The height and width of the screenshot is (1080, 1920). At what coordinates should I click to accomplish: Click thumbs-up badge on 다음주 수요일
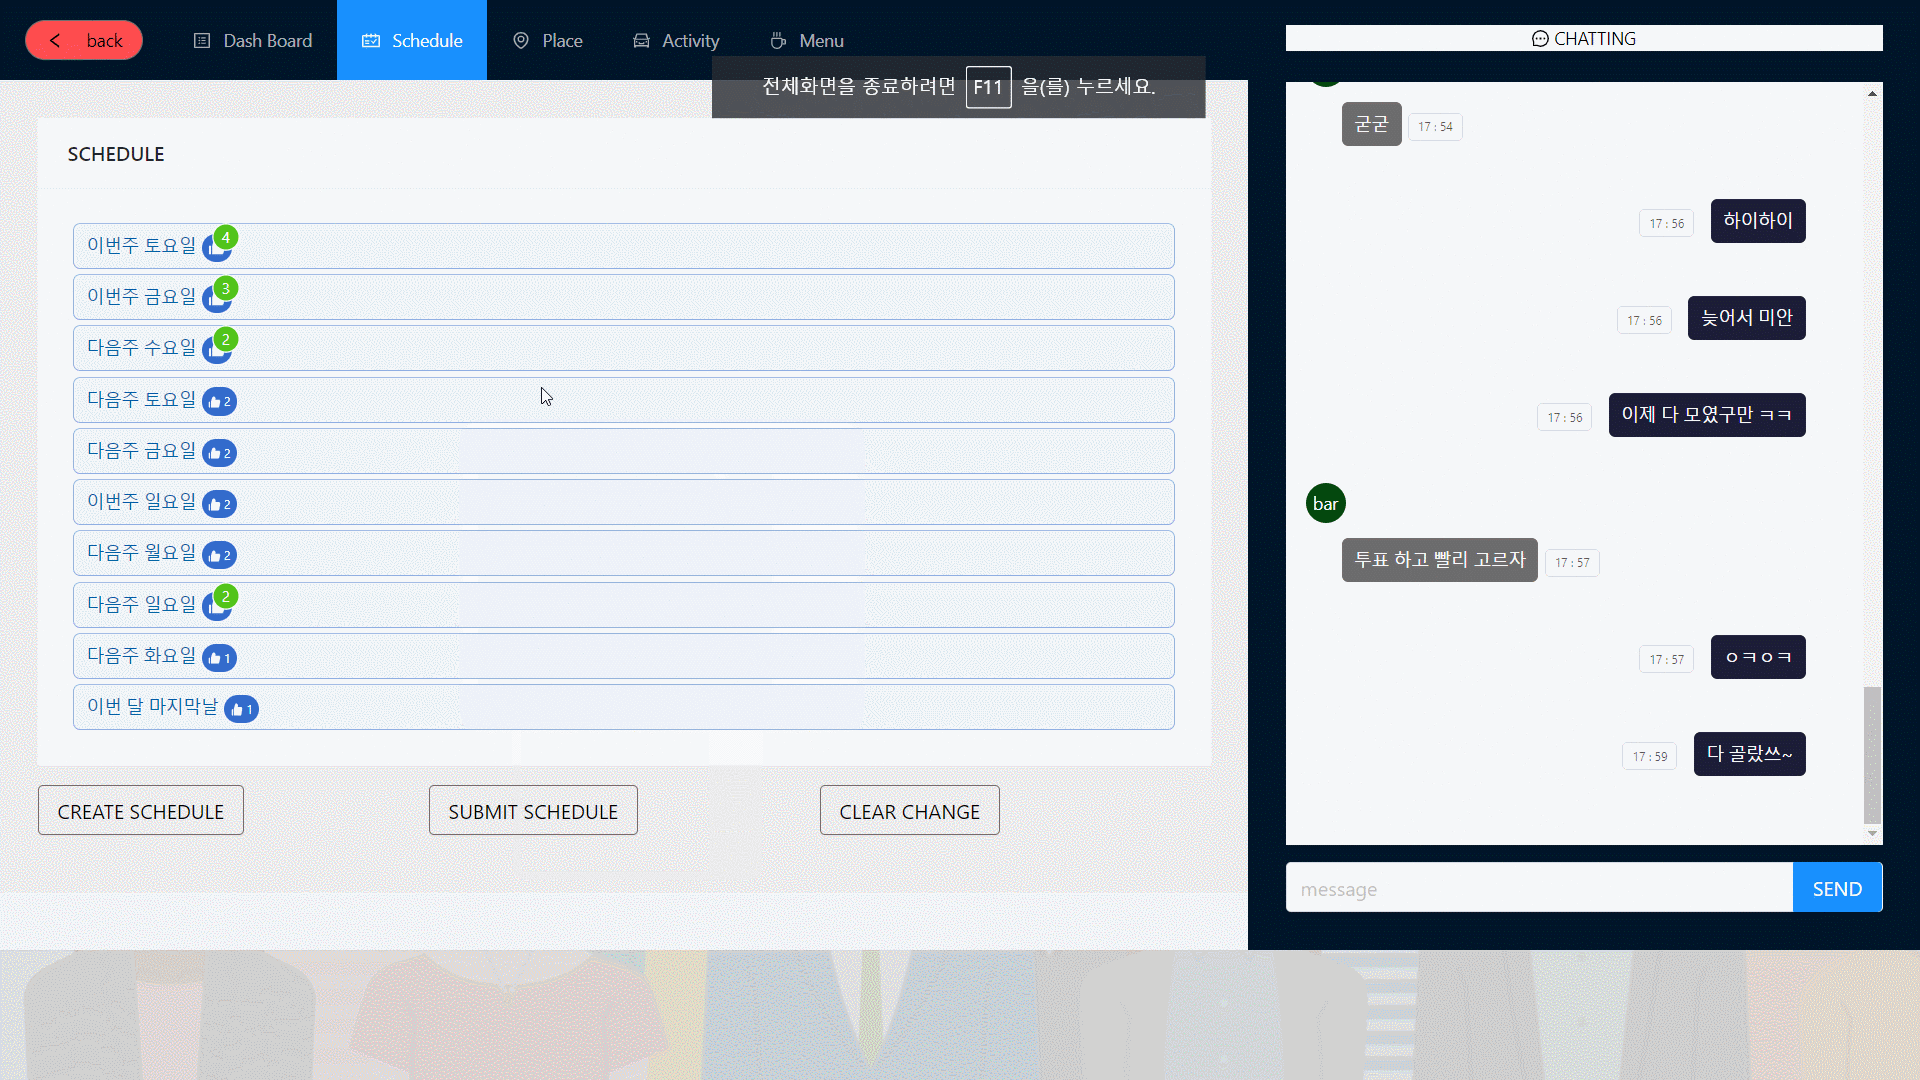click(216, 350)
